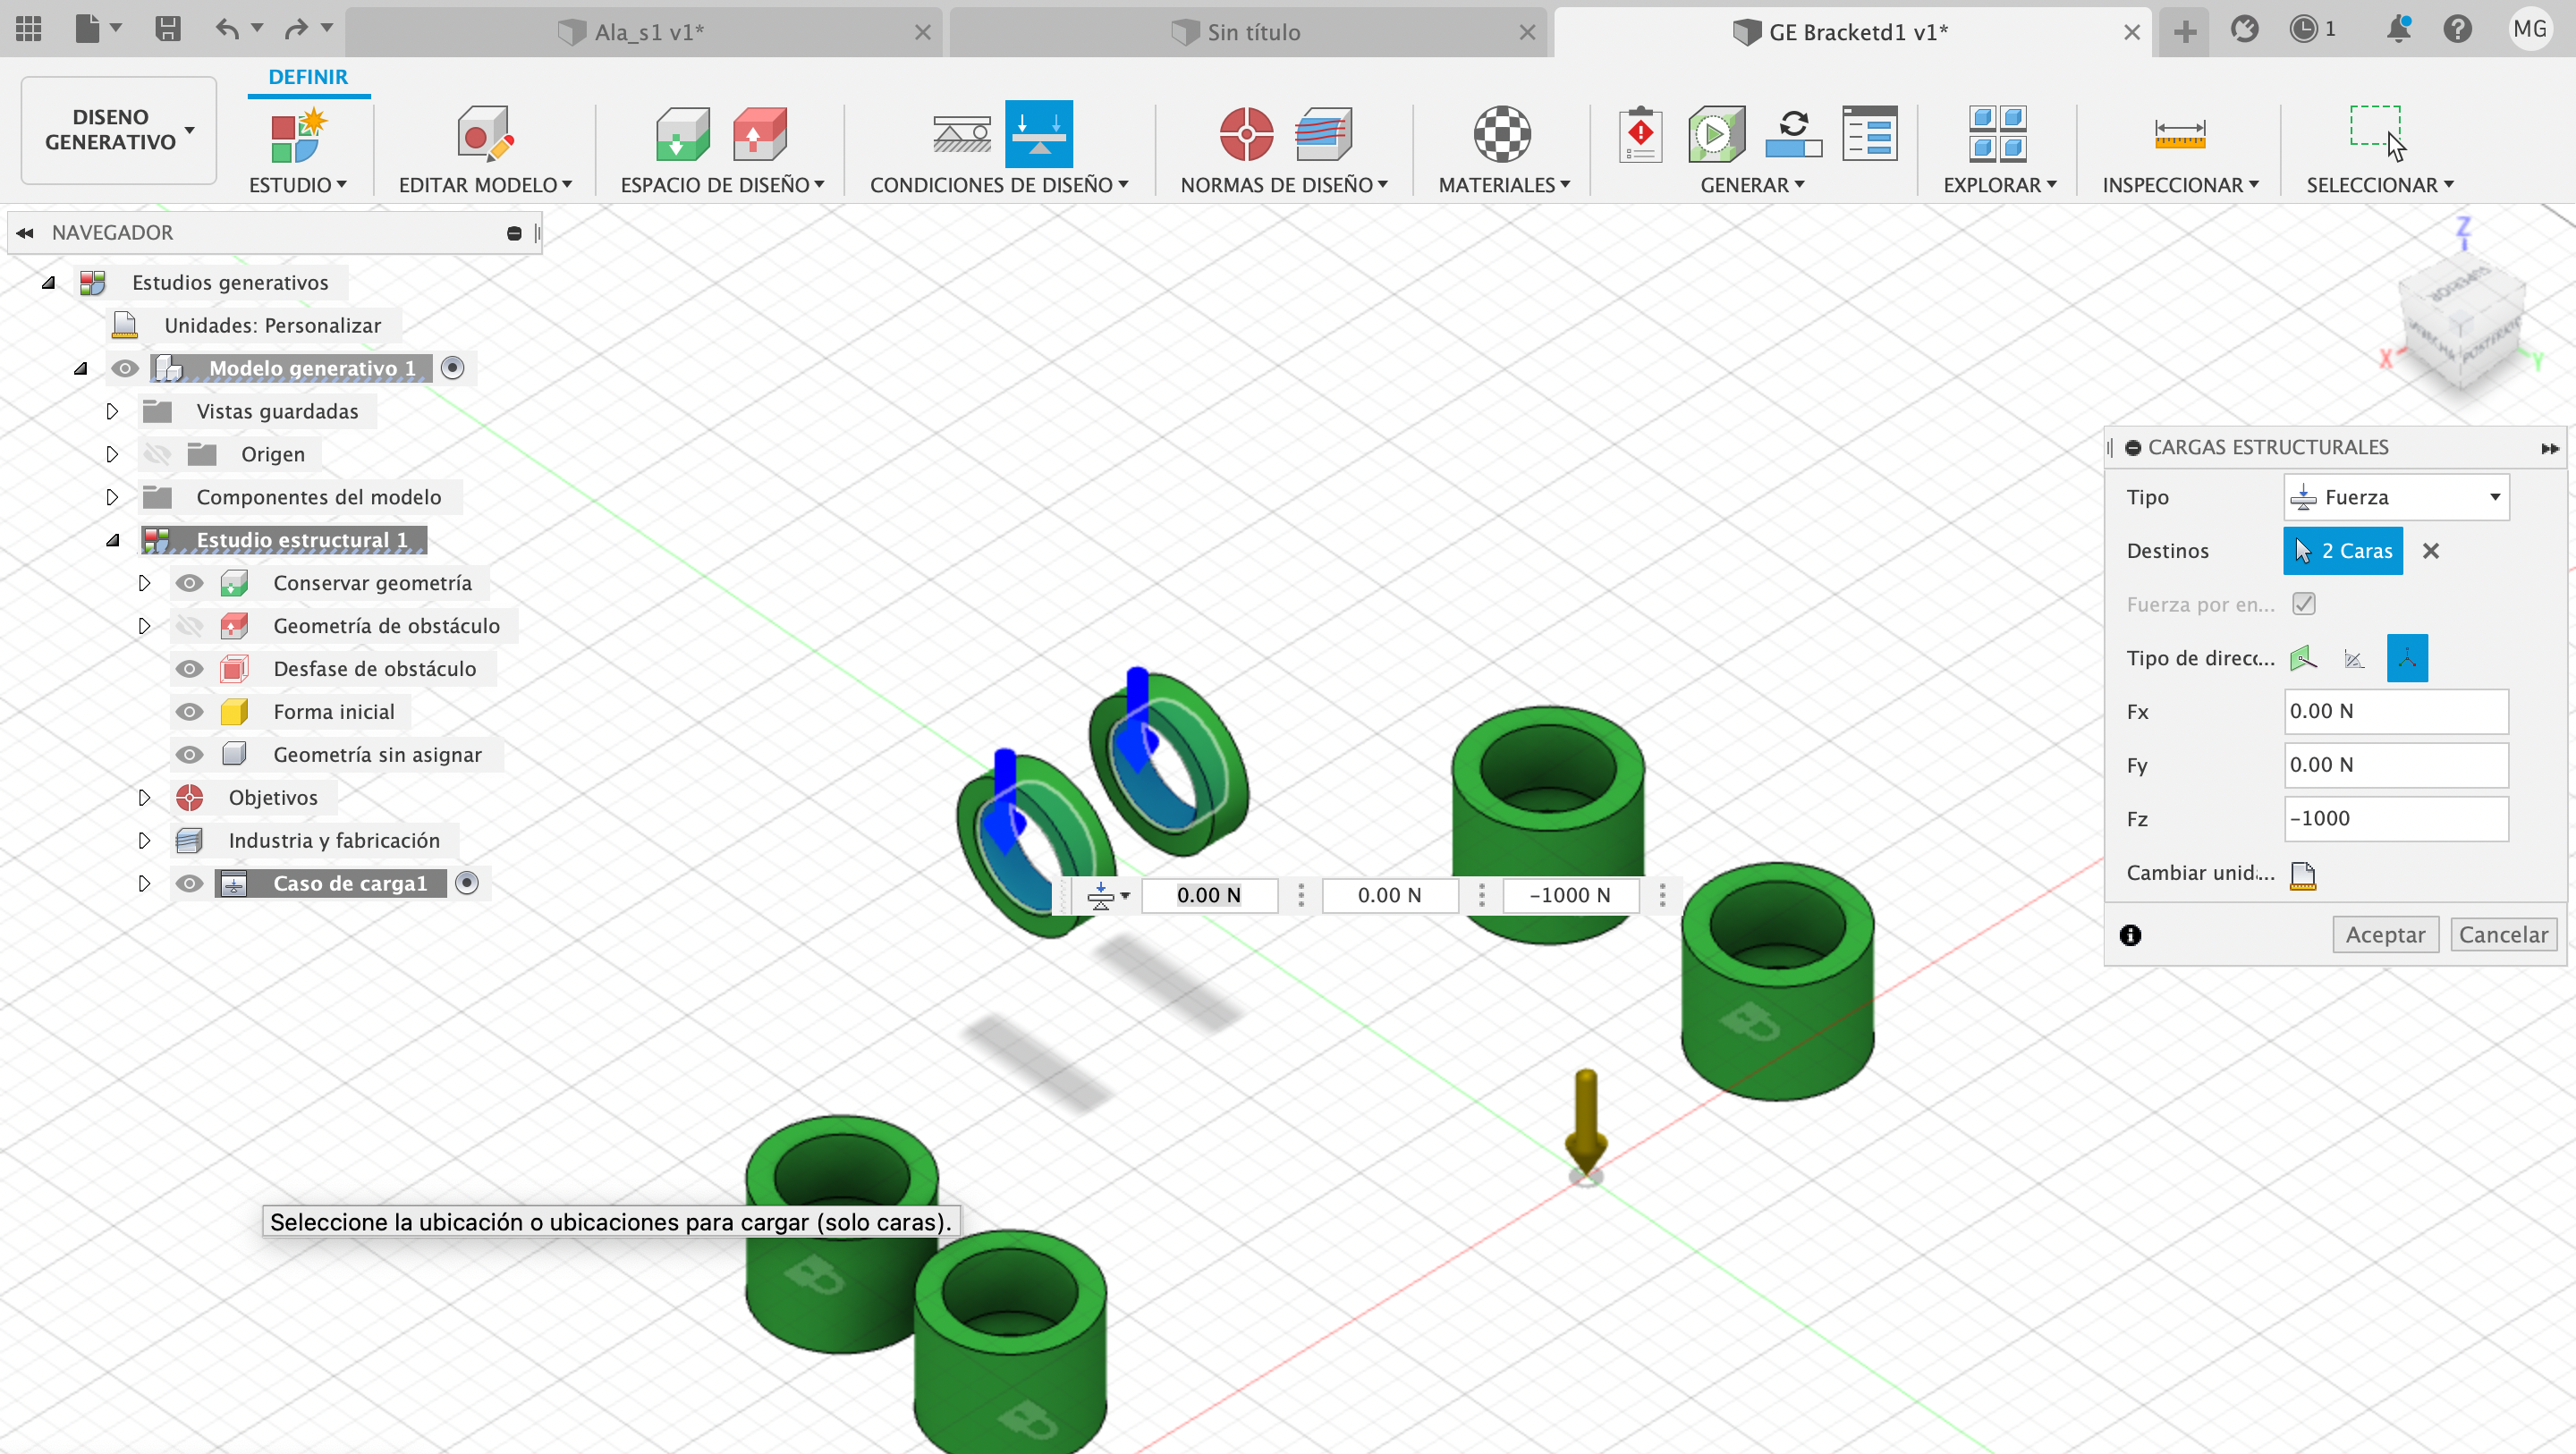Click the Fx input field in dialog
Image resolution: width=2576 pixels, height=1454 pixels.
pos(2396,711)
